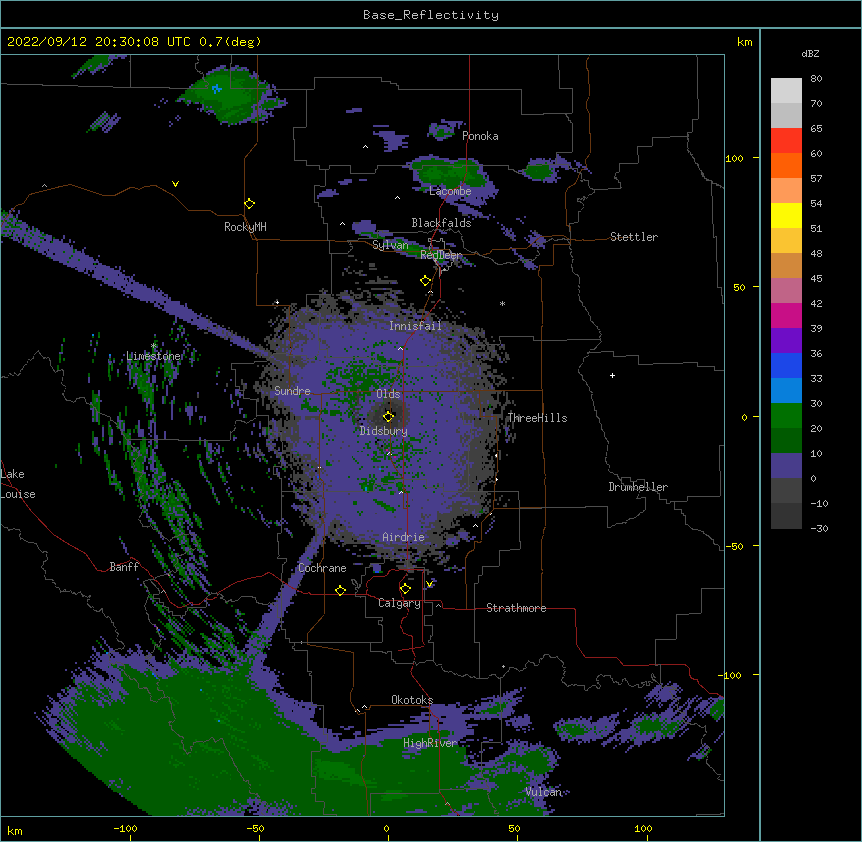Screen dimensions: 862x842
Task: Select the darkest gray -30 dBZ swatch
Action: point(786,516)
